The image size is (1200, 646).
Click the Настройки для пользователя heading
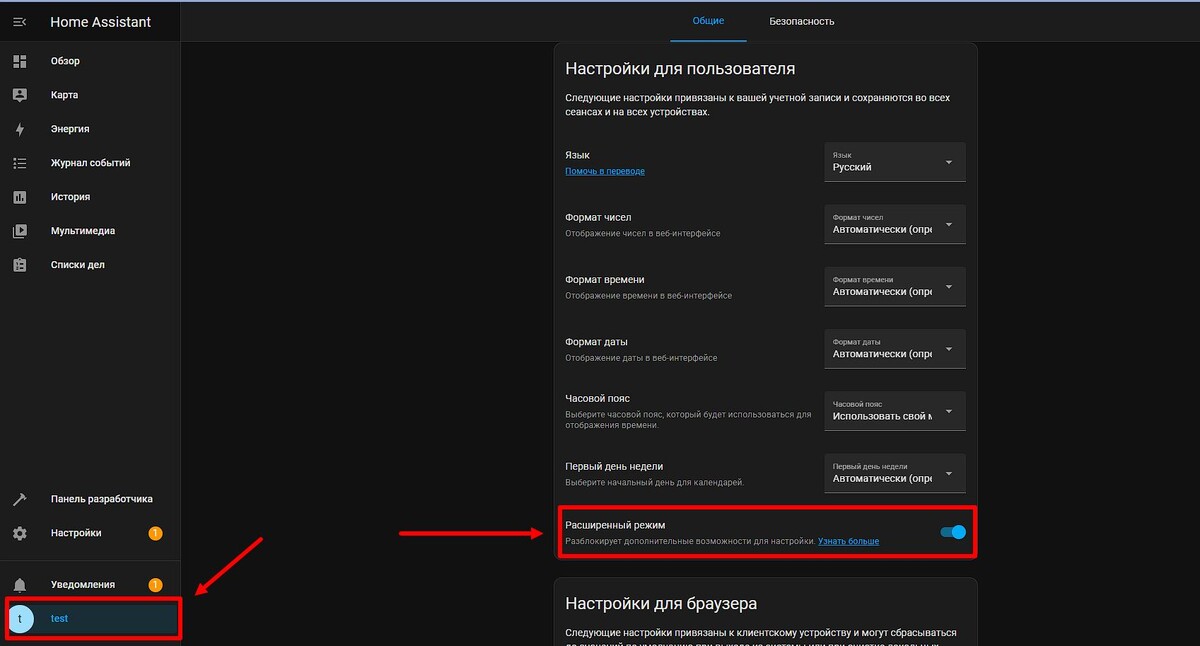tap(680, 69)
